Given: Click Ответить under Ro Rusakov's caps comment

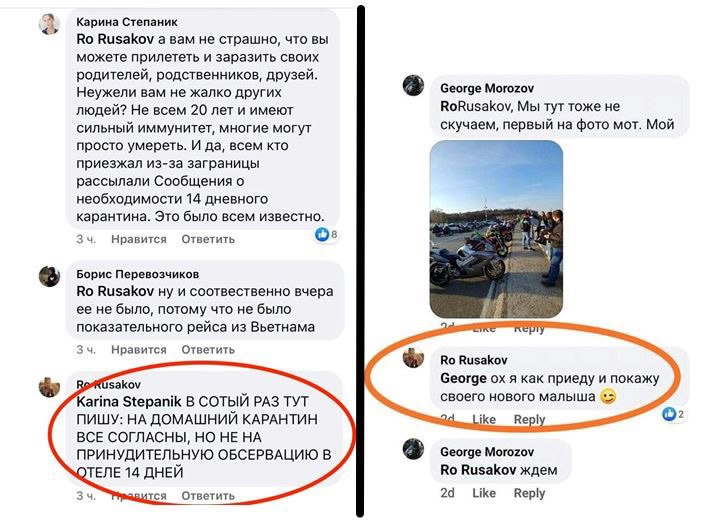Looking at the screenshot, I should pos(208,496).
